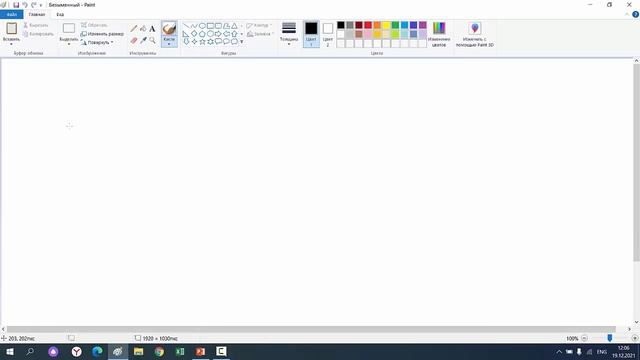Image resolution: width=640 pixels, height=360 pixels.
Task: Open the File (Файл) menu
Action: coord(11,14)
